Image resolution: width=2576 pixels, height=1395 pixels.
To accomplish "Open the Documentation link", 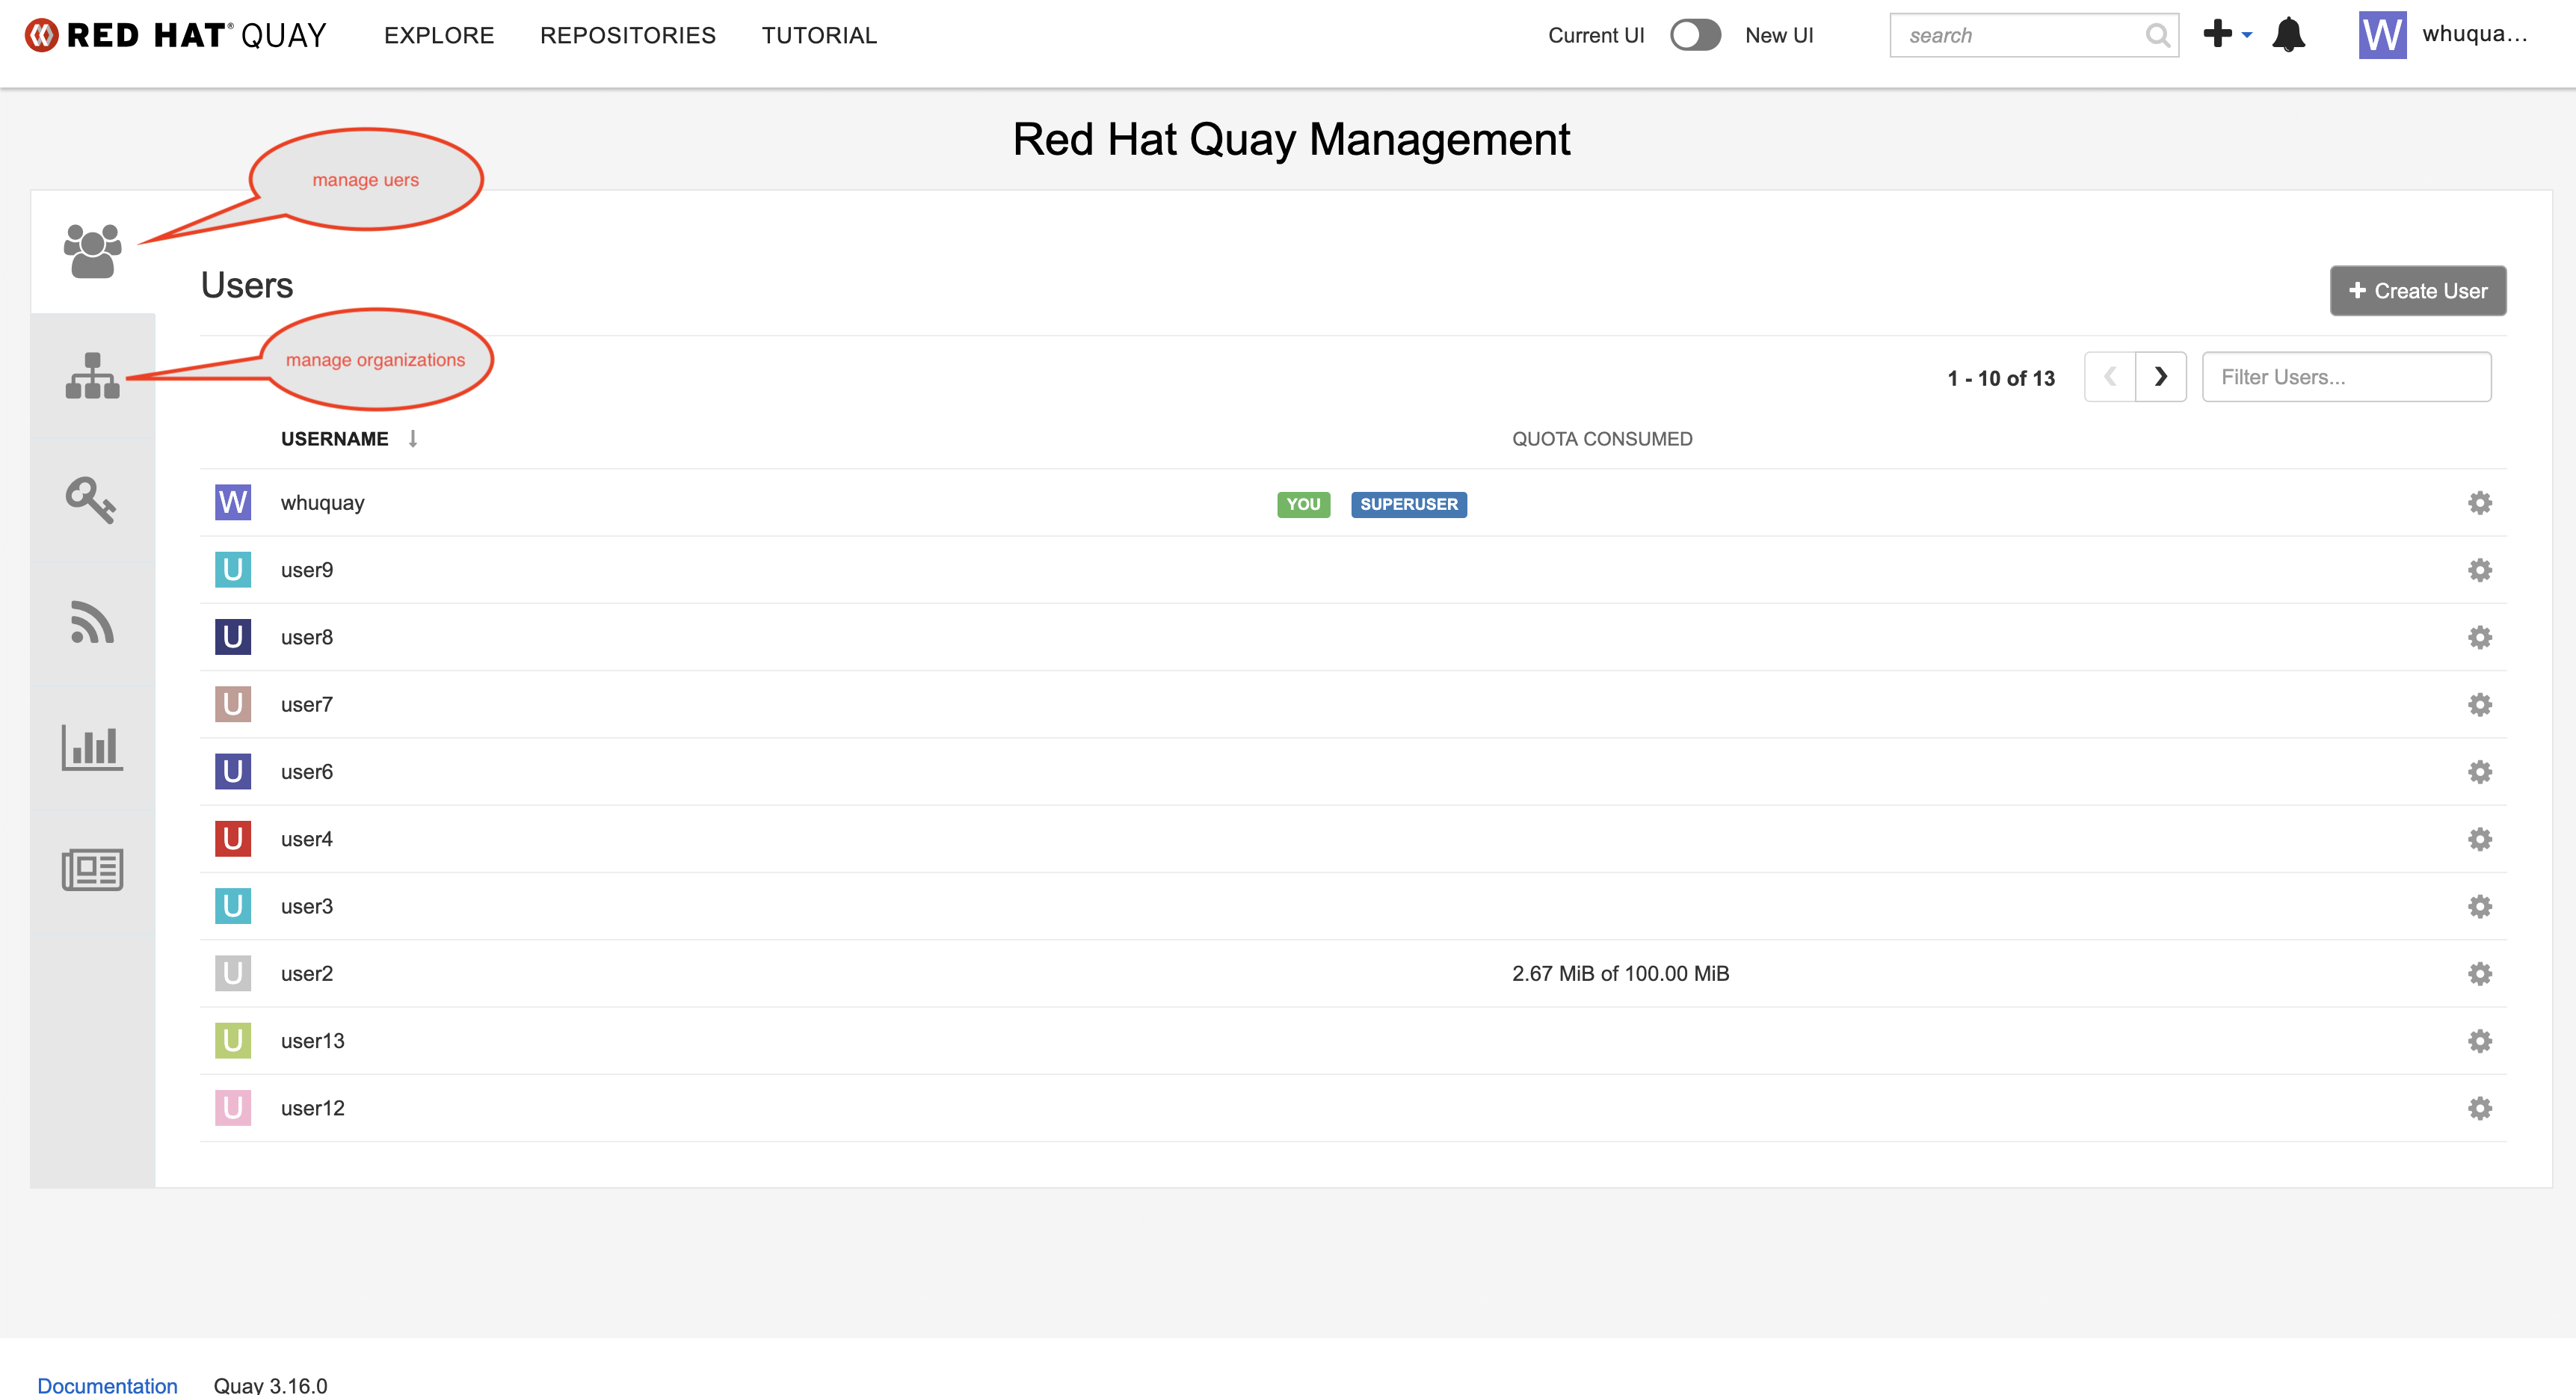I will [107, 1384].
